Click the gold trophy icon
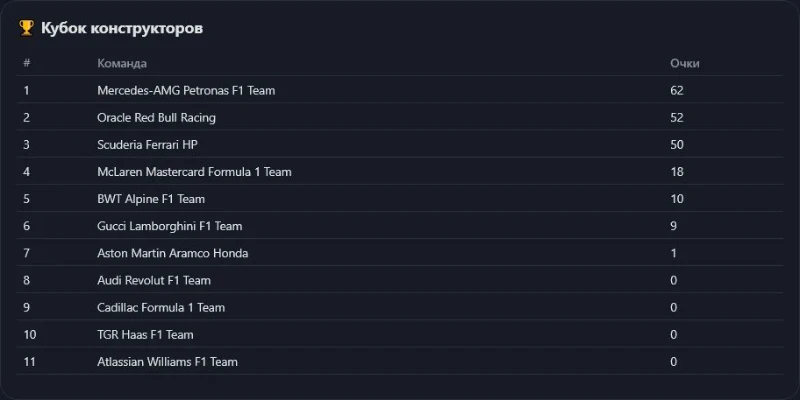 (27, 28)
